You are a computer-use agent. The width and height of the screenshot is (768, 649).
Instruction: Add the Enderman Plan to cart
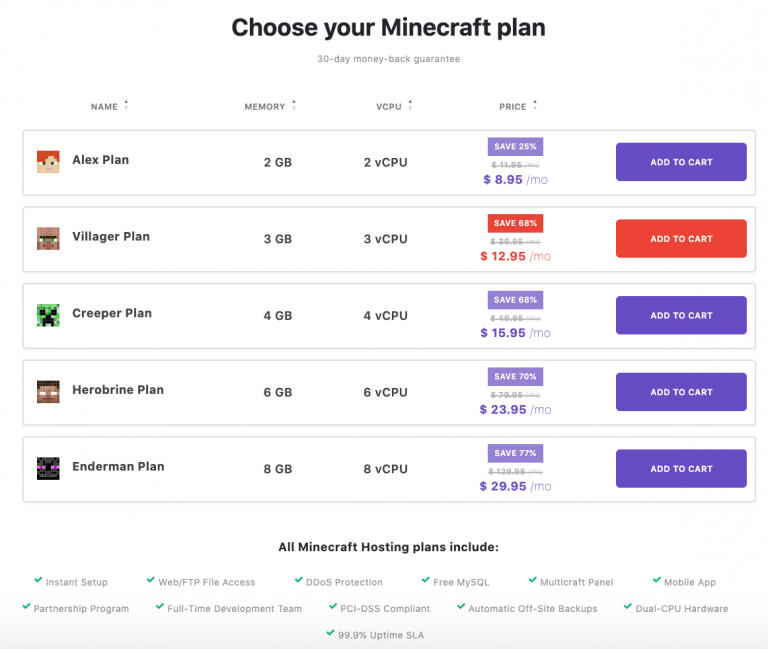click(681, 468)
